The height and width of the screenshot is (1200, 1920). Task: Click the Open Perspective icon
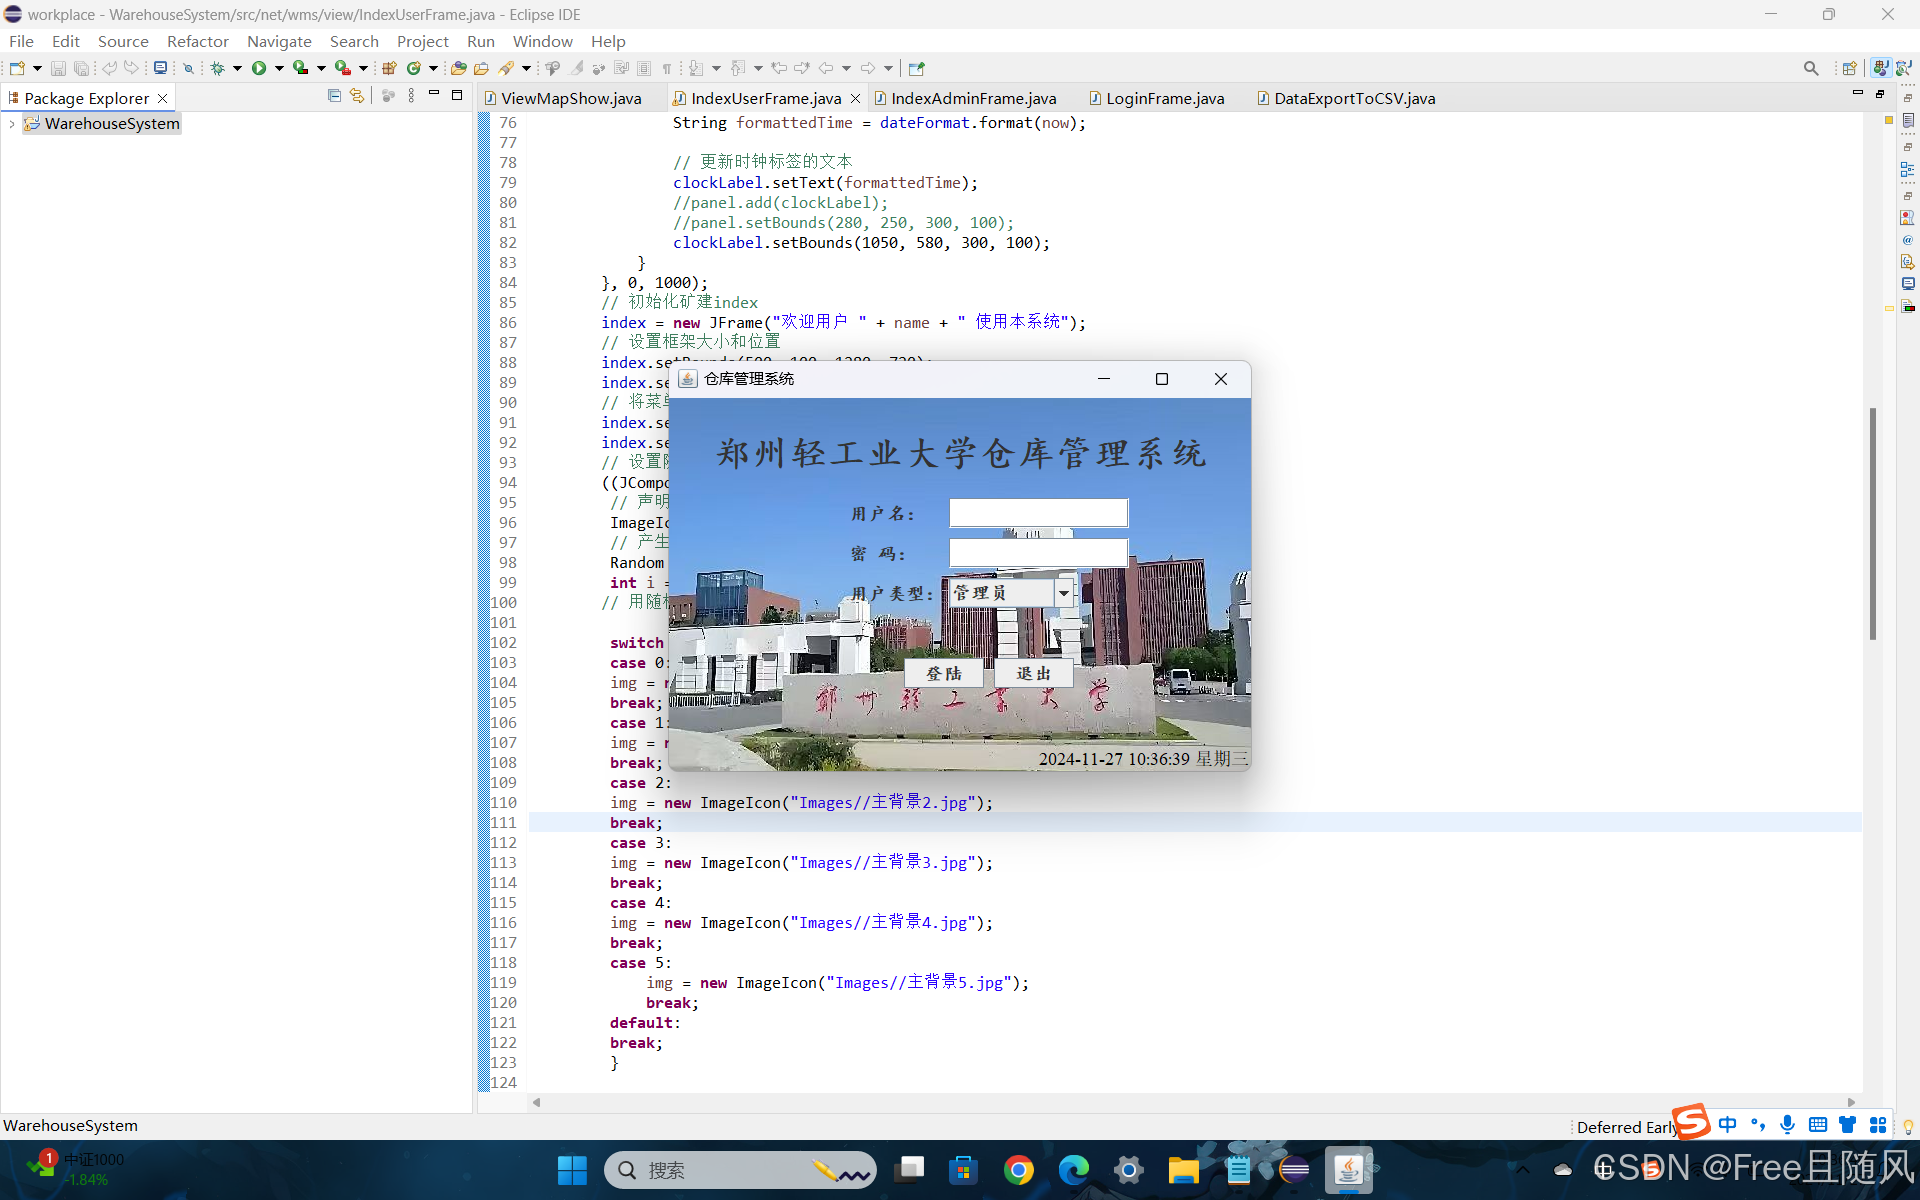tap(1850, 68)
